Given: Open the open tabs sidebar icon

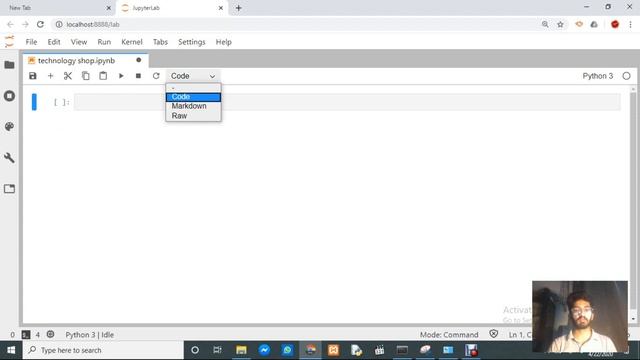Looking at the screenshot, I should pyautogui.click(x=9, y=189).
